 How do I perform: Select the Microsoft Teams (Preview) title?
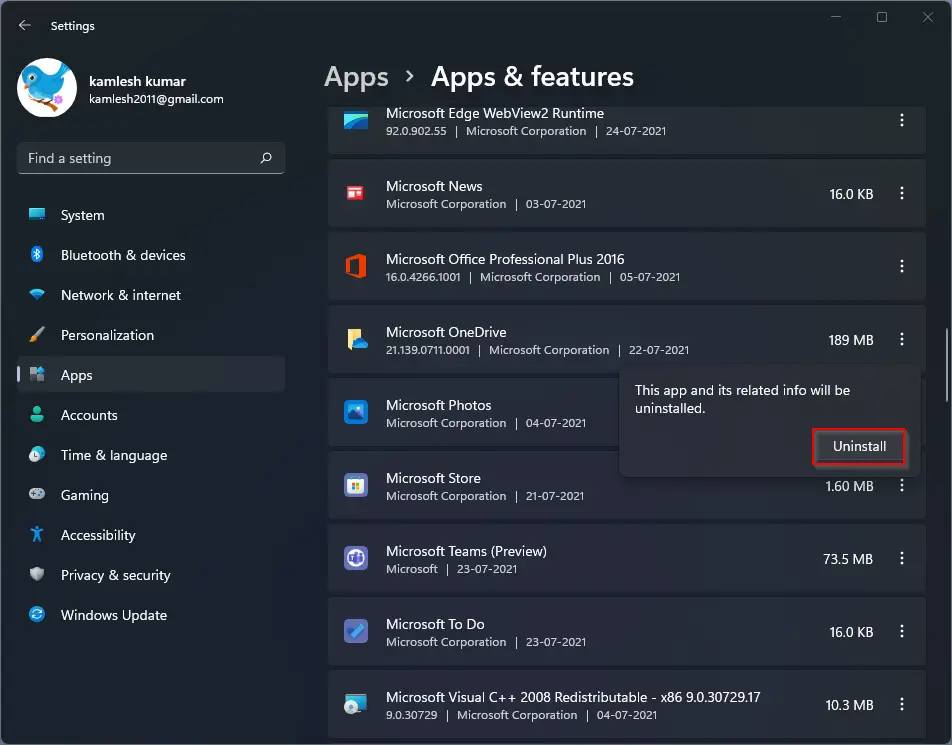pyautogui.click(x=466, y=551)
